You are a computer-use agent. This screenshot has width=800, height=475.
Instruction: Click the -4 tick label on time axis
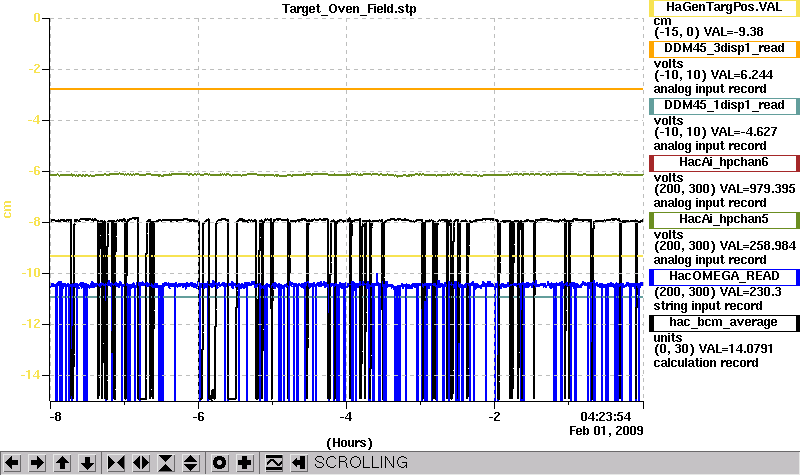click(x=346, y=417)
